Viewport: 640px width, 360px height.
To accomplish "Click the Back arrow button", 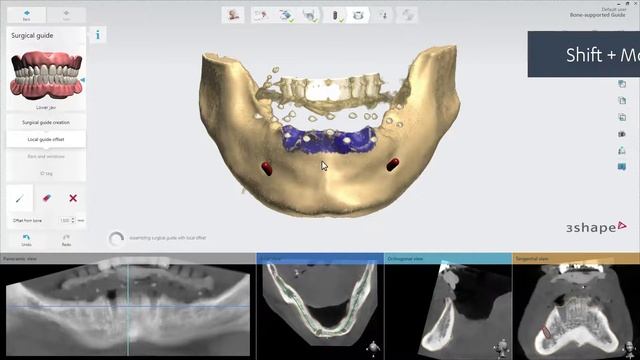I will pos(27,16).
